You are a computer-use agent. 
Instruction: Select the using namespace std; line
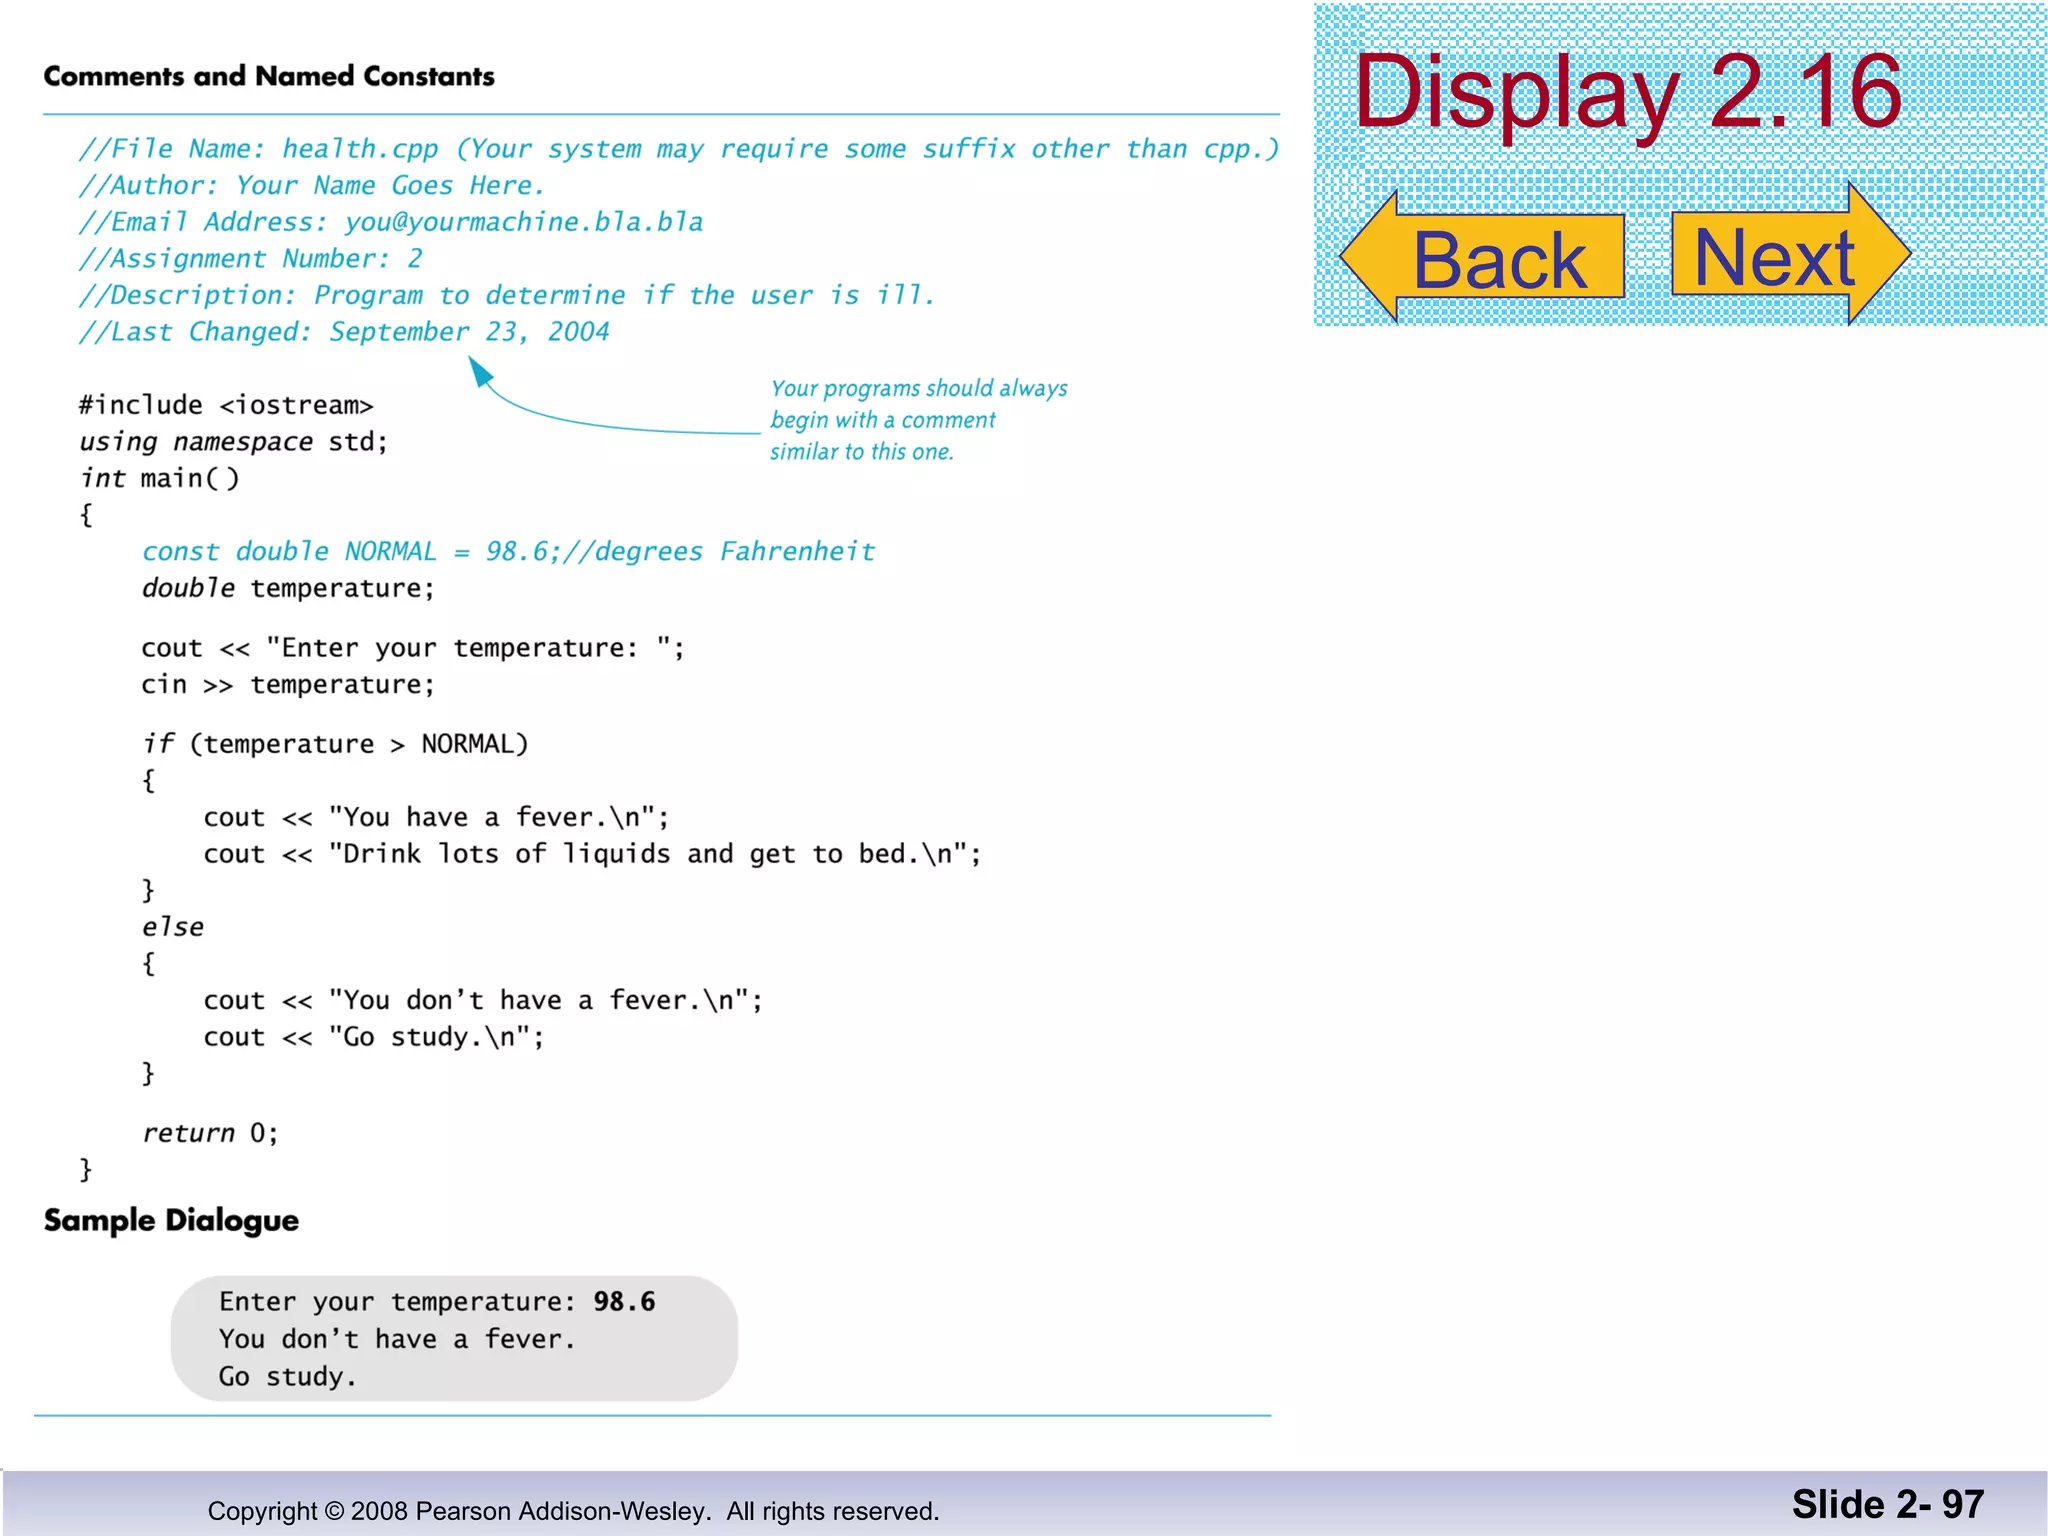click(233, 442)
